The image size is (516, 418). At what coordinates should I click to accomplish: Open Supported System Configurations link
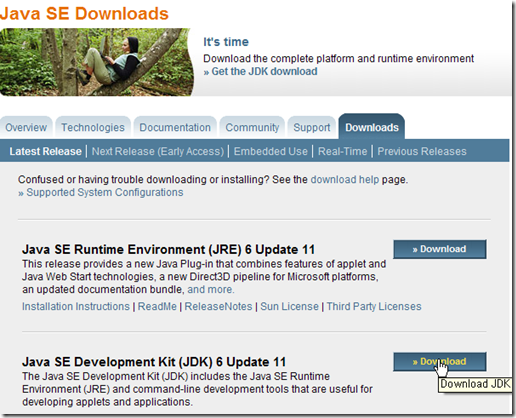click(x=101, y=192)
